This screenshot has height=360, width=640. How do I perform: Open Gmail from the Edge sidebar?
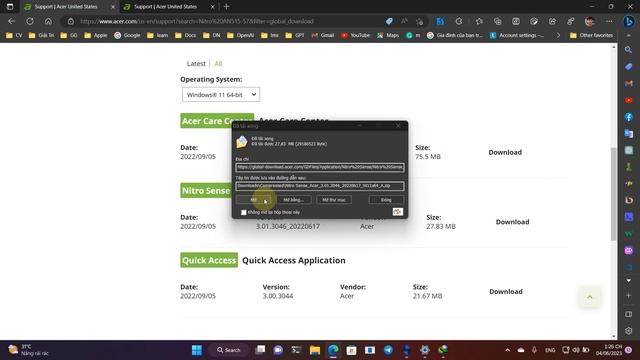point(629,83)
